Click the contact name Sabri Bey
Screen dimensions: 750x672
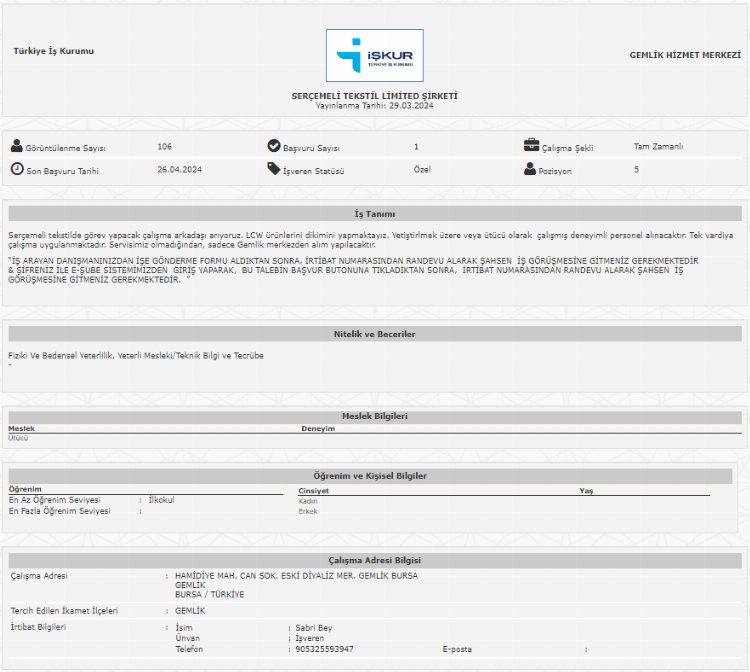312,628
